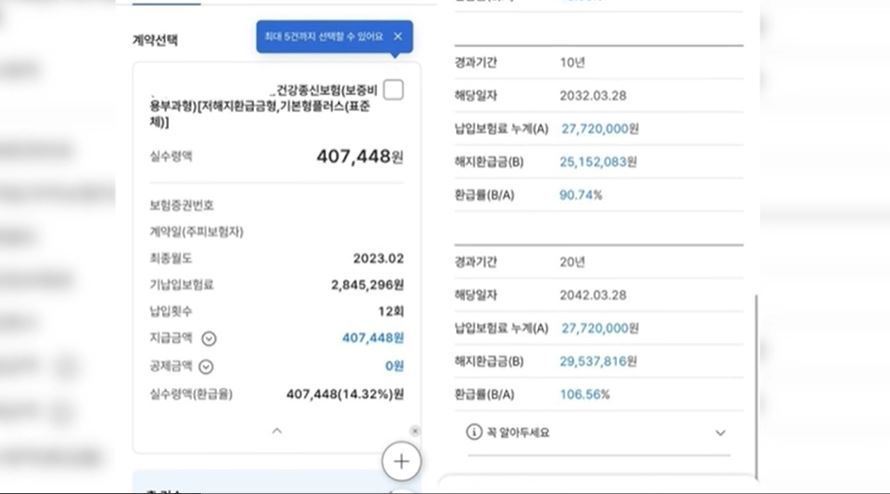This screenshot has height=494, width=890.
Task: Check the 건강종신보험 contract checkbox
Action: (394, 91)
